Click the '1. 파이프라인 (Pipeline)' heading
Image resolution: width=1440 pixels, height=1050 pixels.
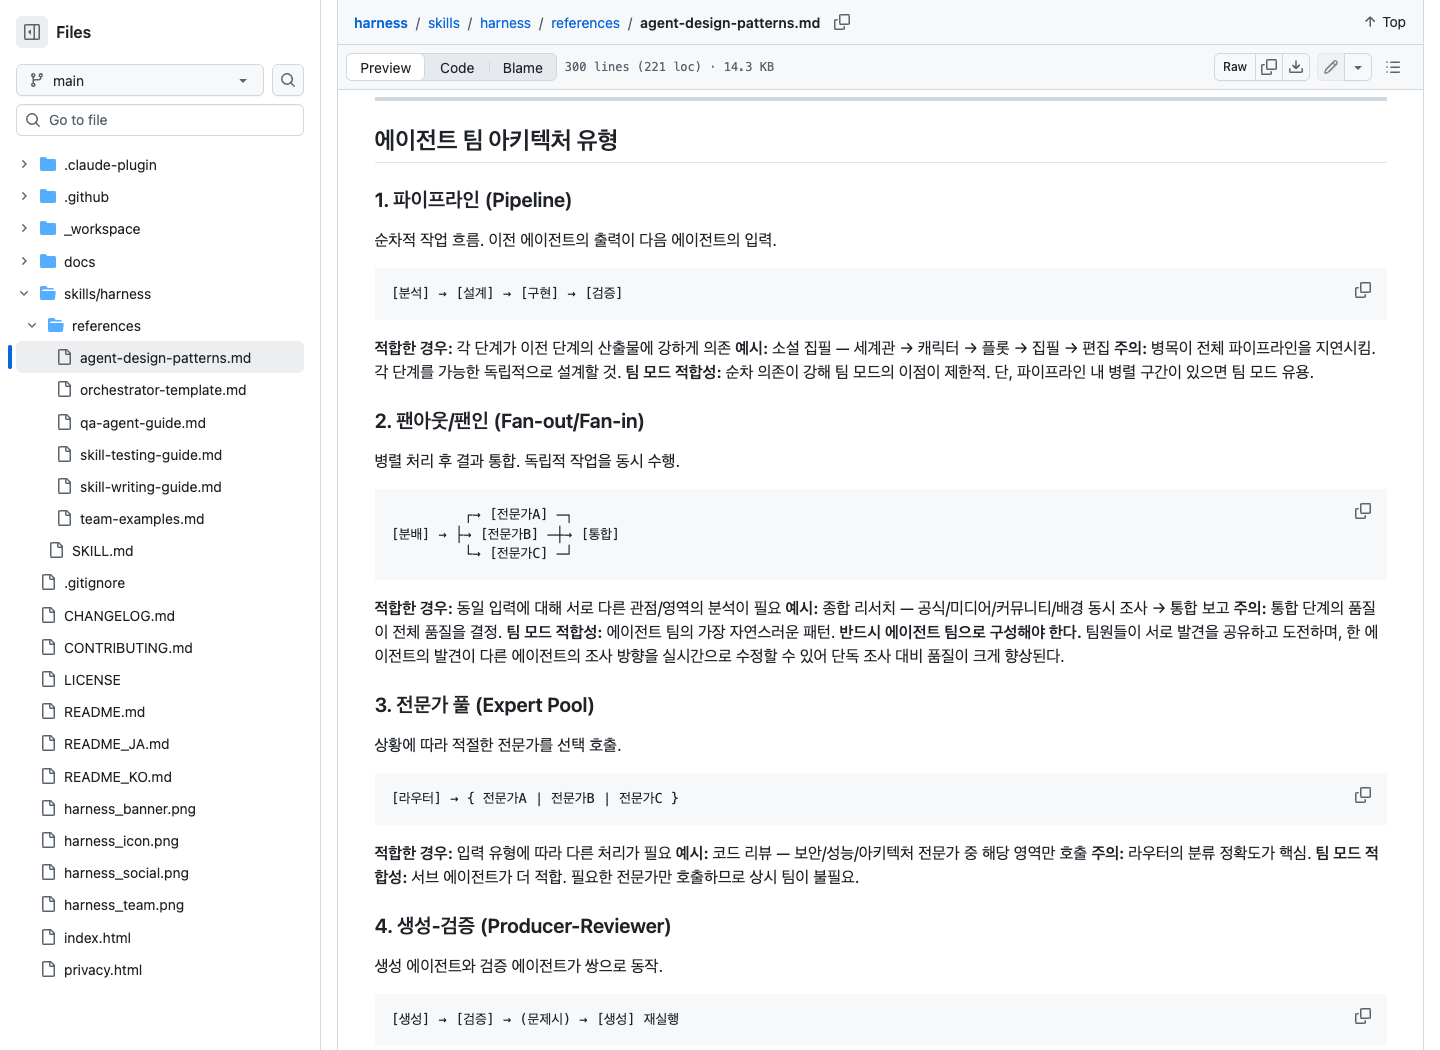[x=473, y=199]
